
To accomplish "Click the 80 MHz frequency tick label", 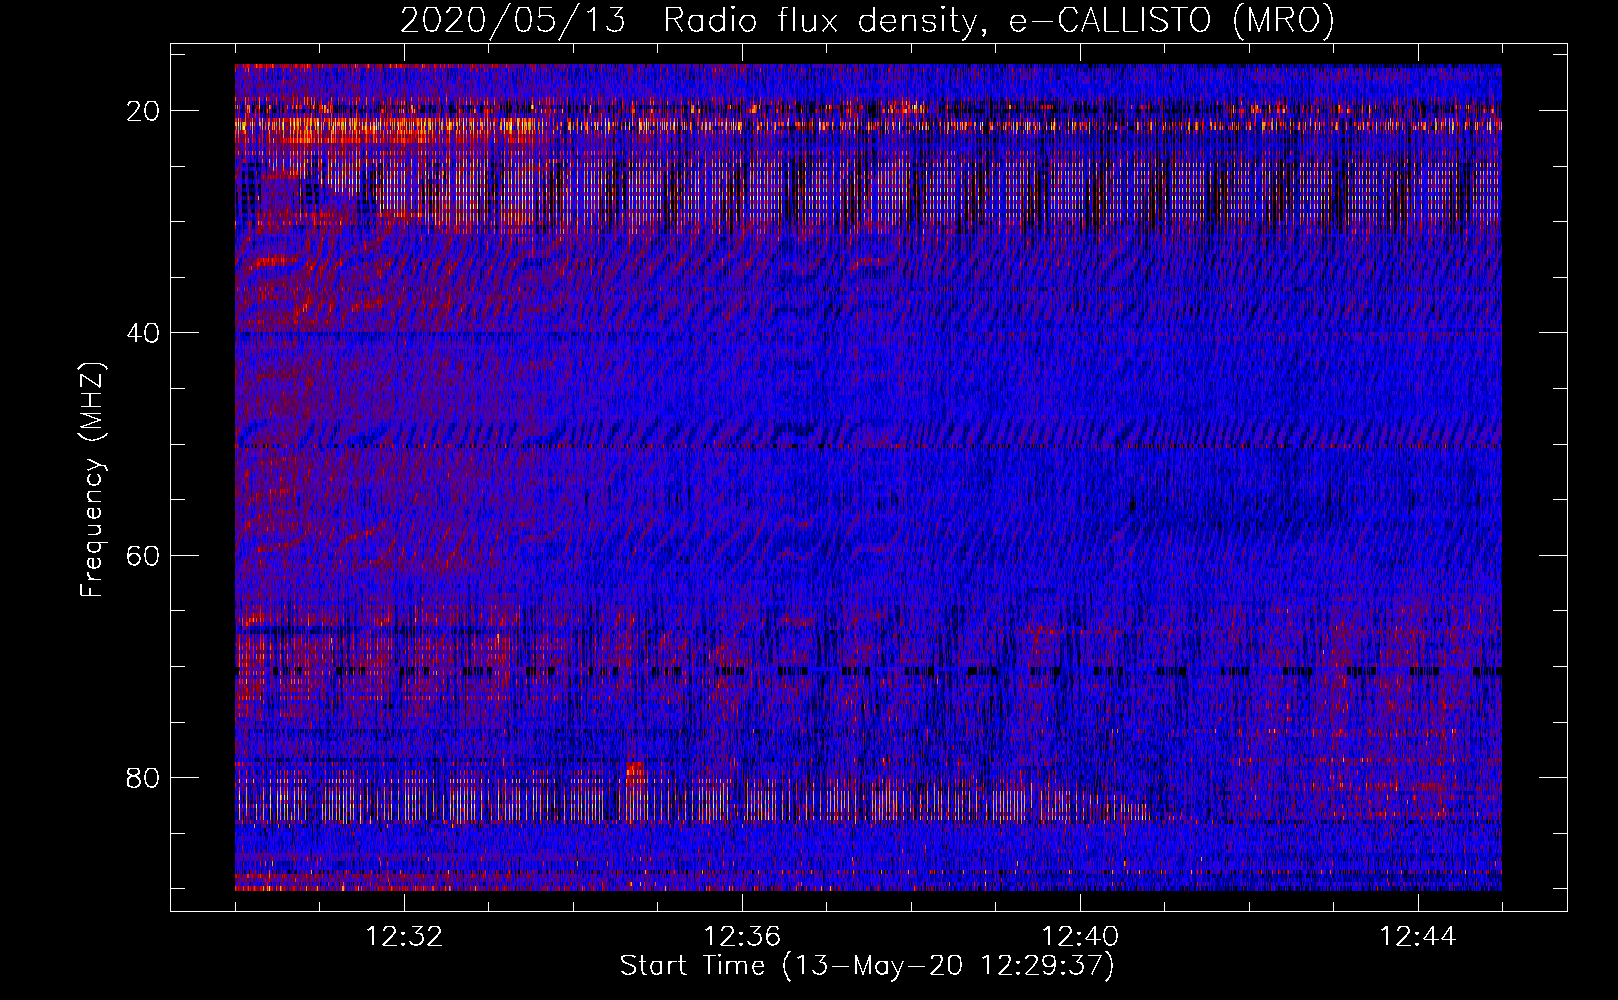I will 144,777.
